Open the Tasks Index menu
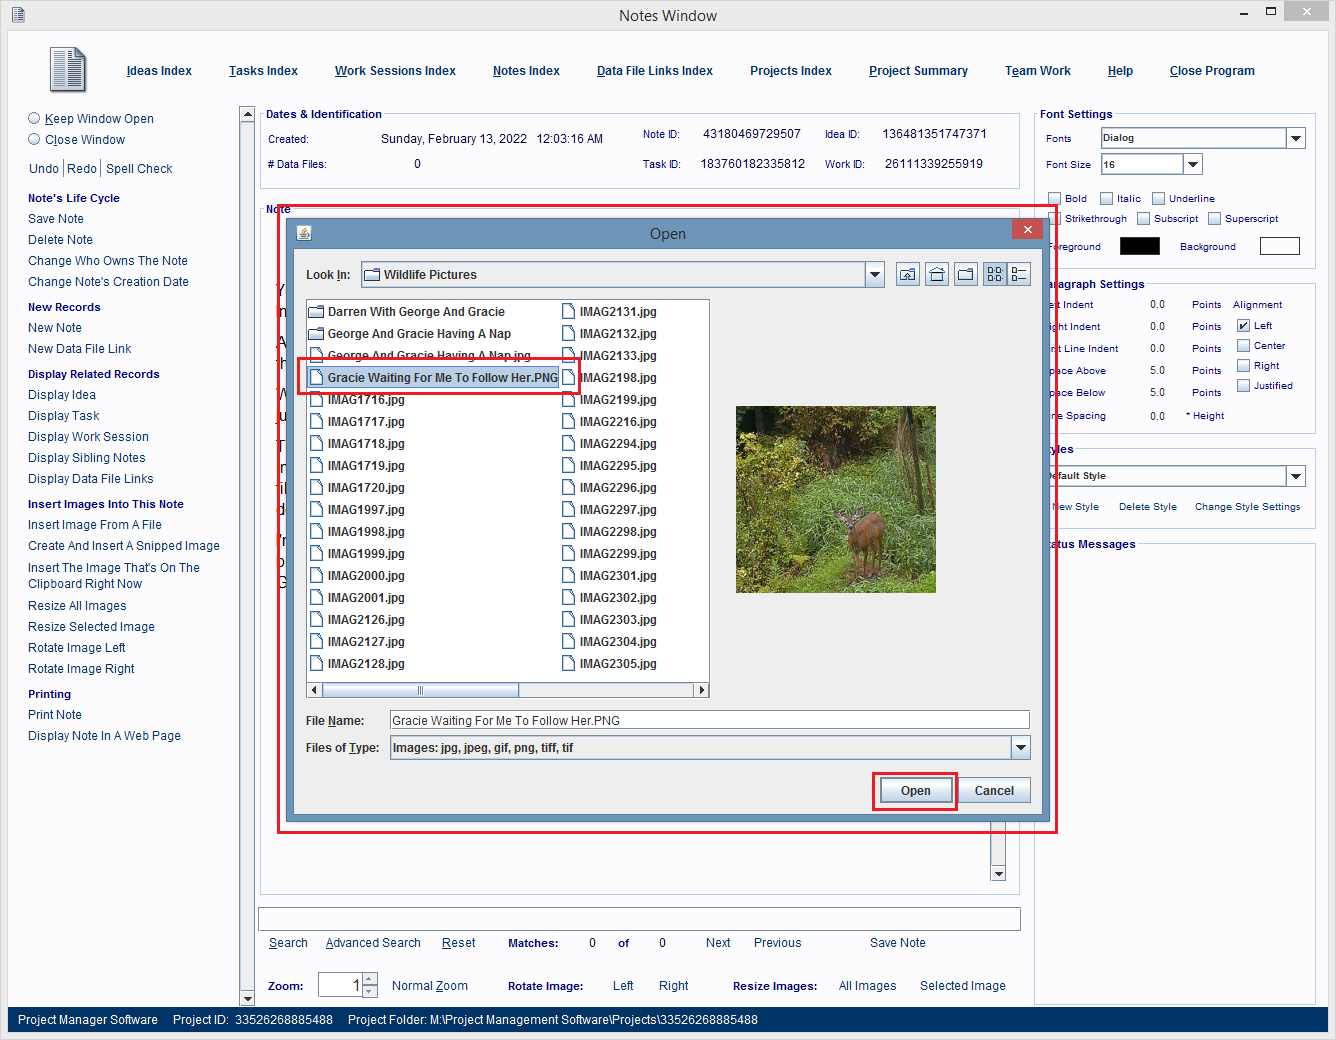The width and height of the screenshot is (1336, 1040). pyautogui.click(x=263, y=71)
